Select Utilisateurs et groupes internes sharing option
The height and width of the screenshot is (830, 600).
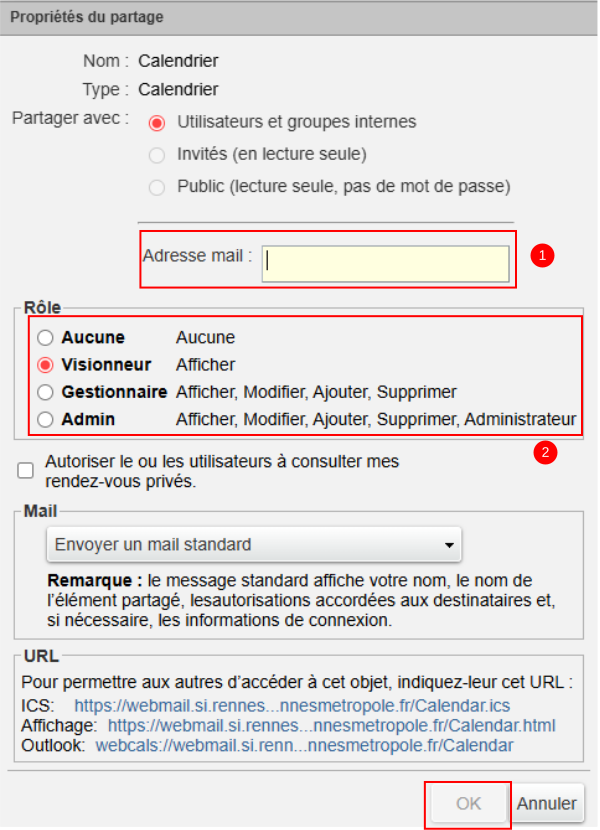pyautogui.click(x=156, y=122)
